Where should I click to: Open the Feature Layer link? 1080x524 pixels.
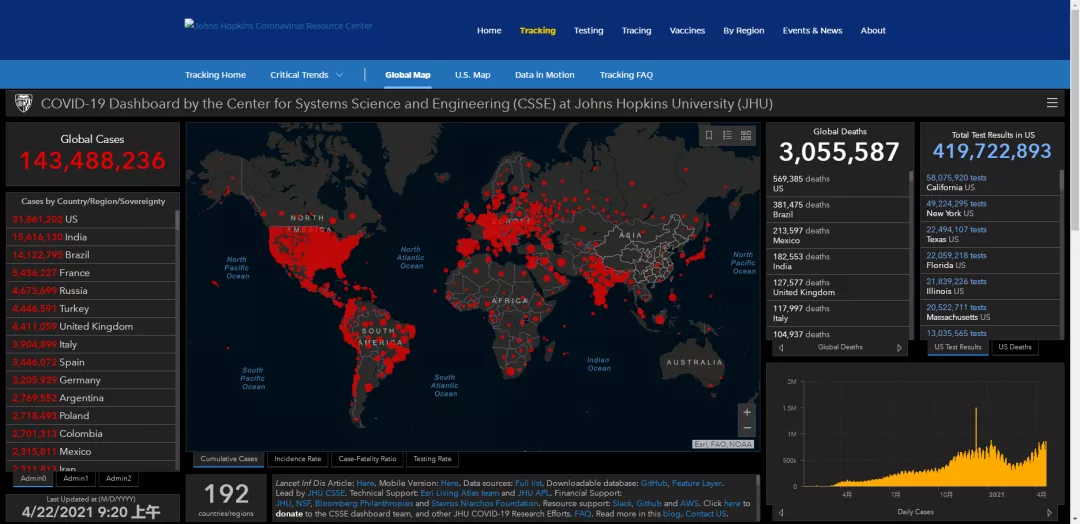coord(696,483)
